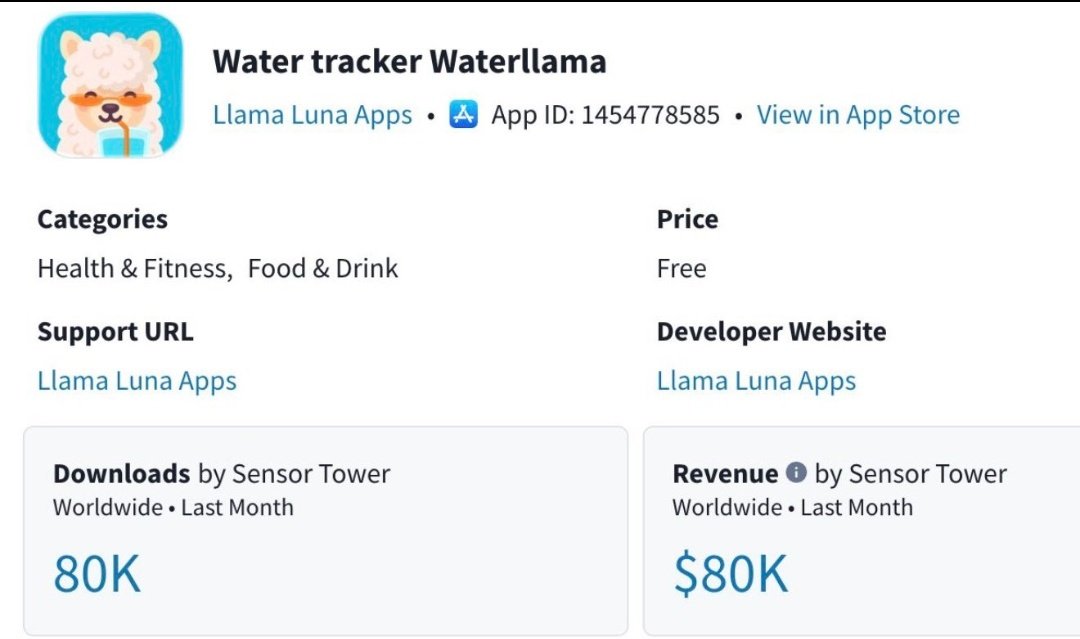Viewport: 1080px width, 639px height.
Task: Click the Revenue by Sensor Tower heading
Action: [x=840, y=474]
